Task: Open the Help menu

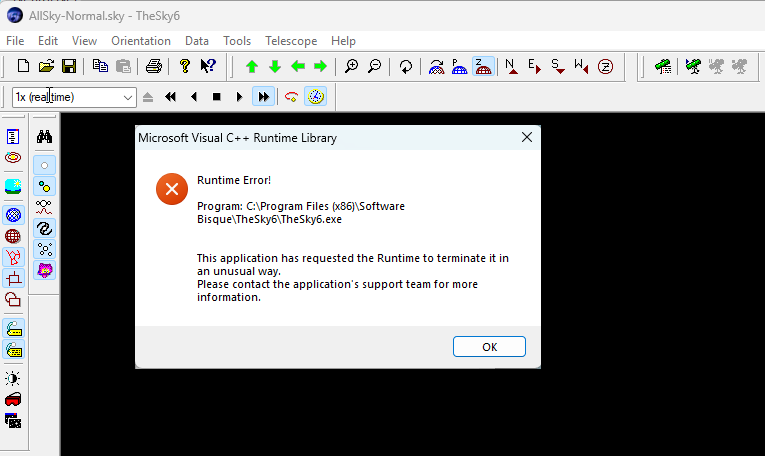Action: point(343,41)
